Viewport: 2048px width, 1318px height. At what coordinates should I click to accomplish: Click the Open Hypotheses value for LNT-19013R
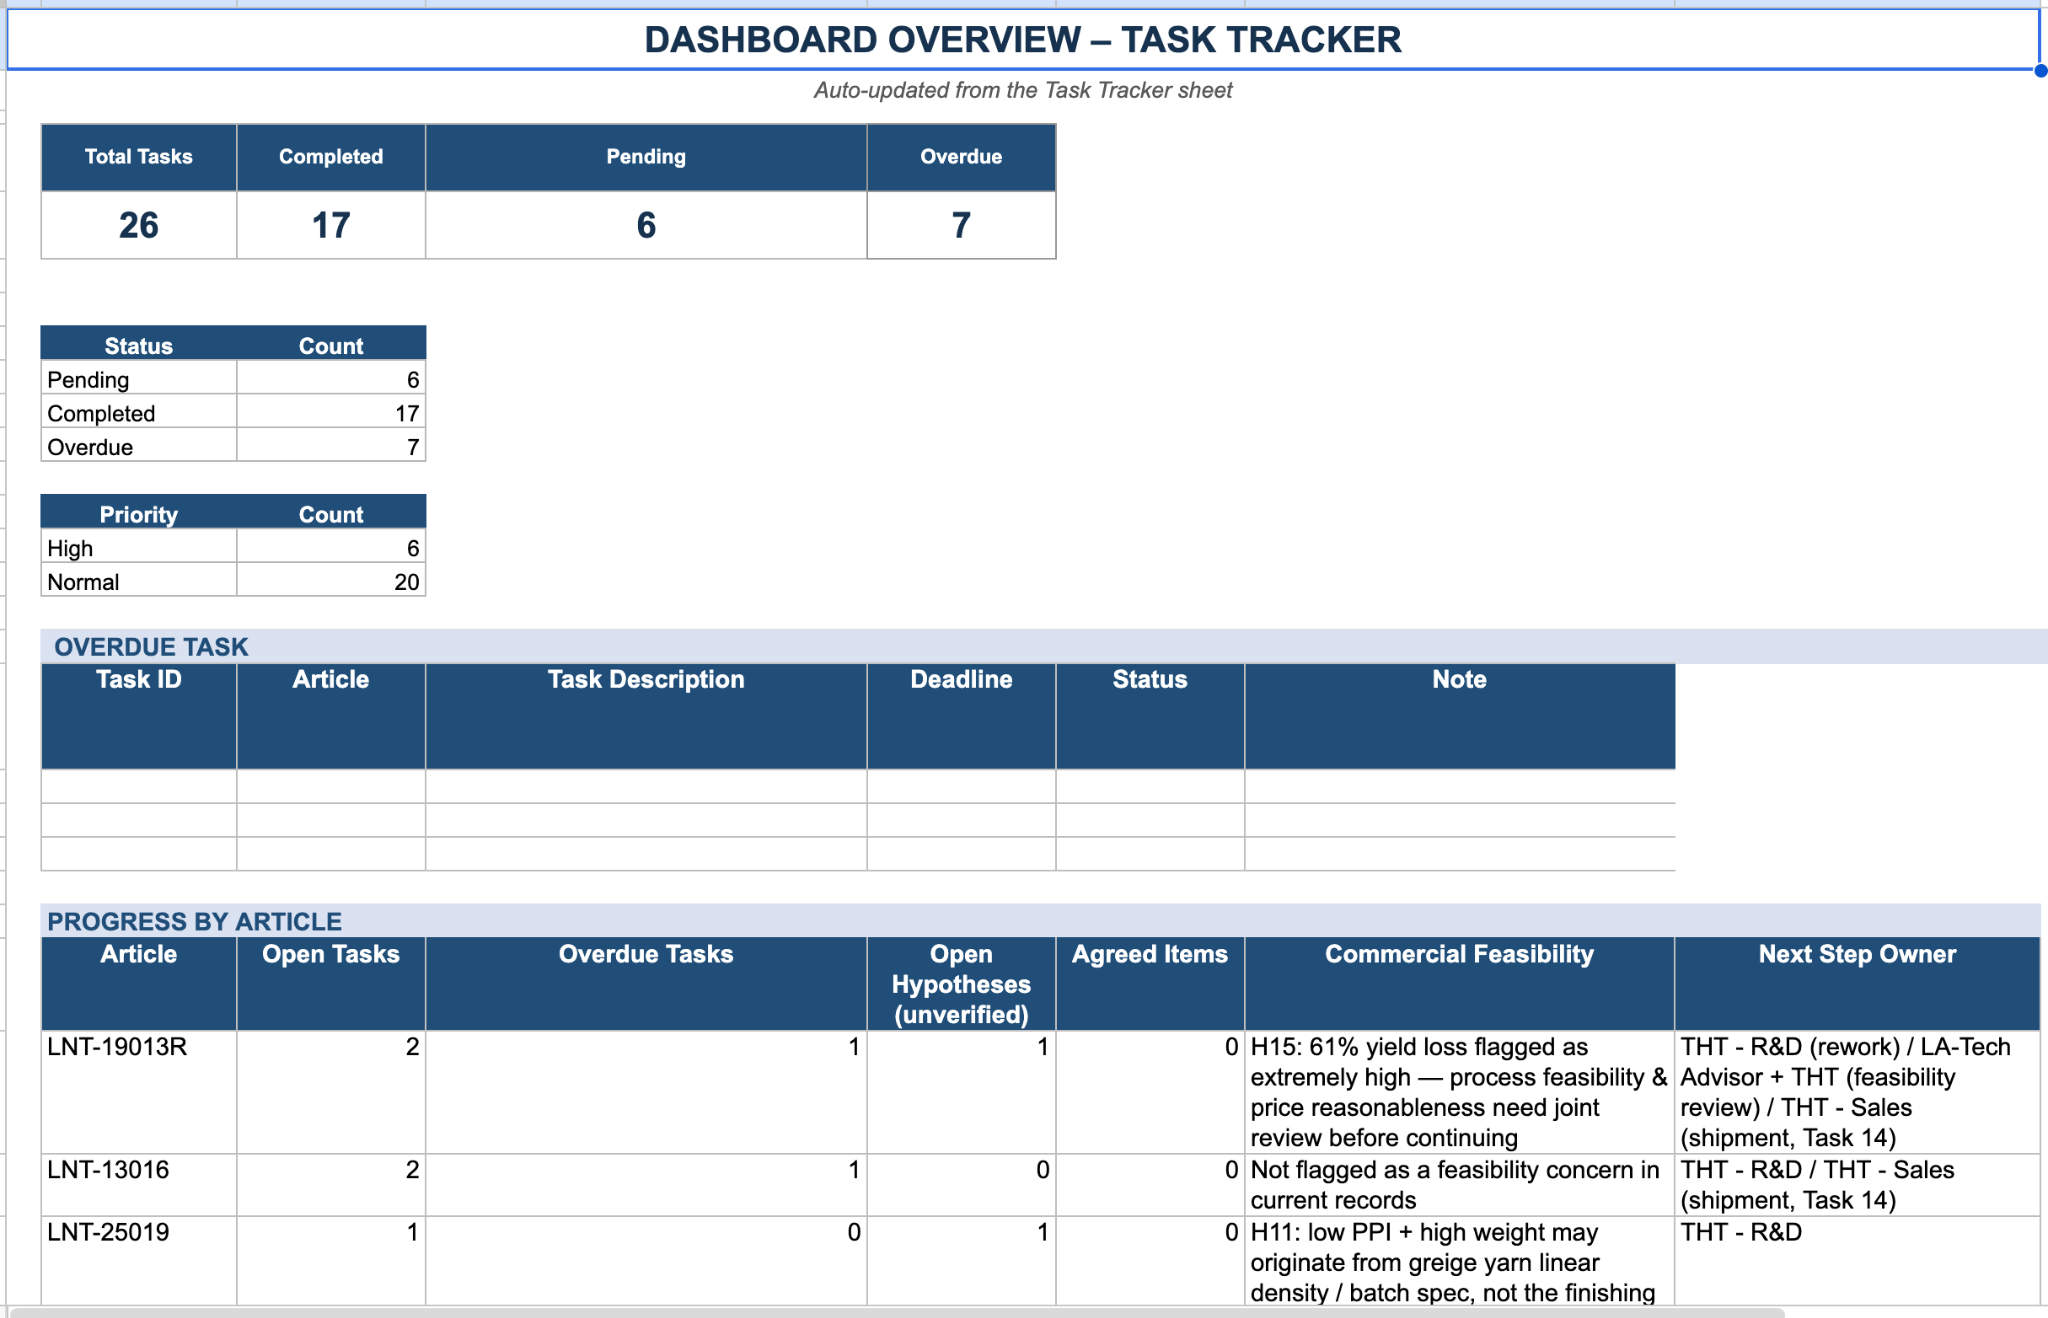(961, 1092)
